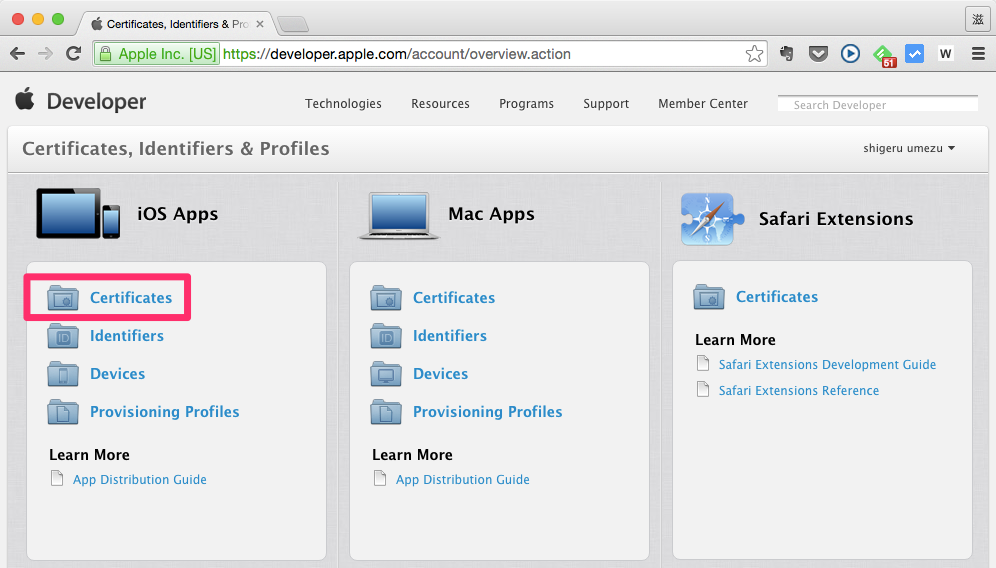The image size is (996, 568).
Task: Open Safari Extensions Development Guide link
Action: pos(828,365)
